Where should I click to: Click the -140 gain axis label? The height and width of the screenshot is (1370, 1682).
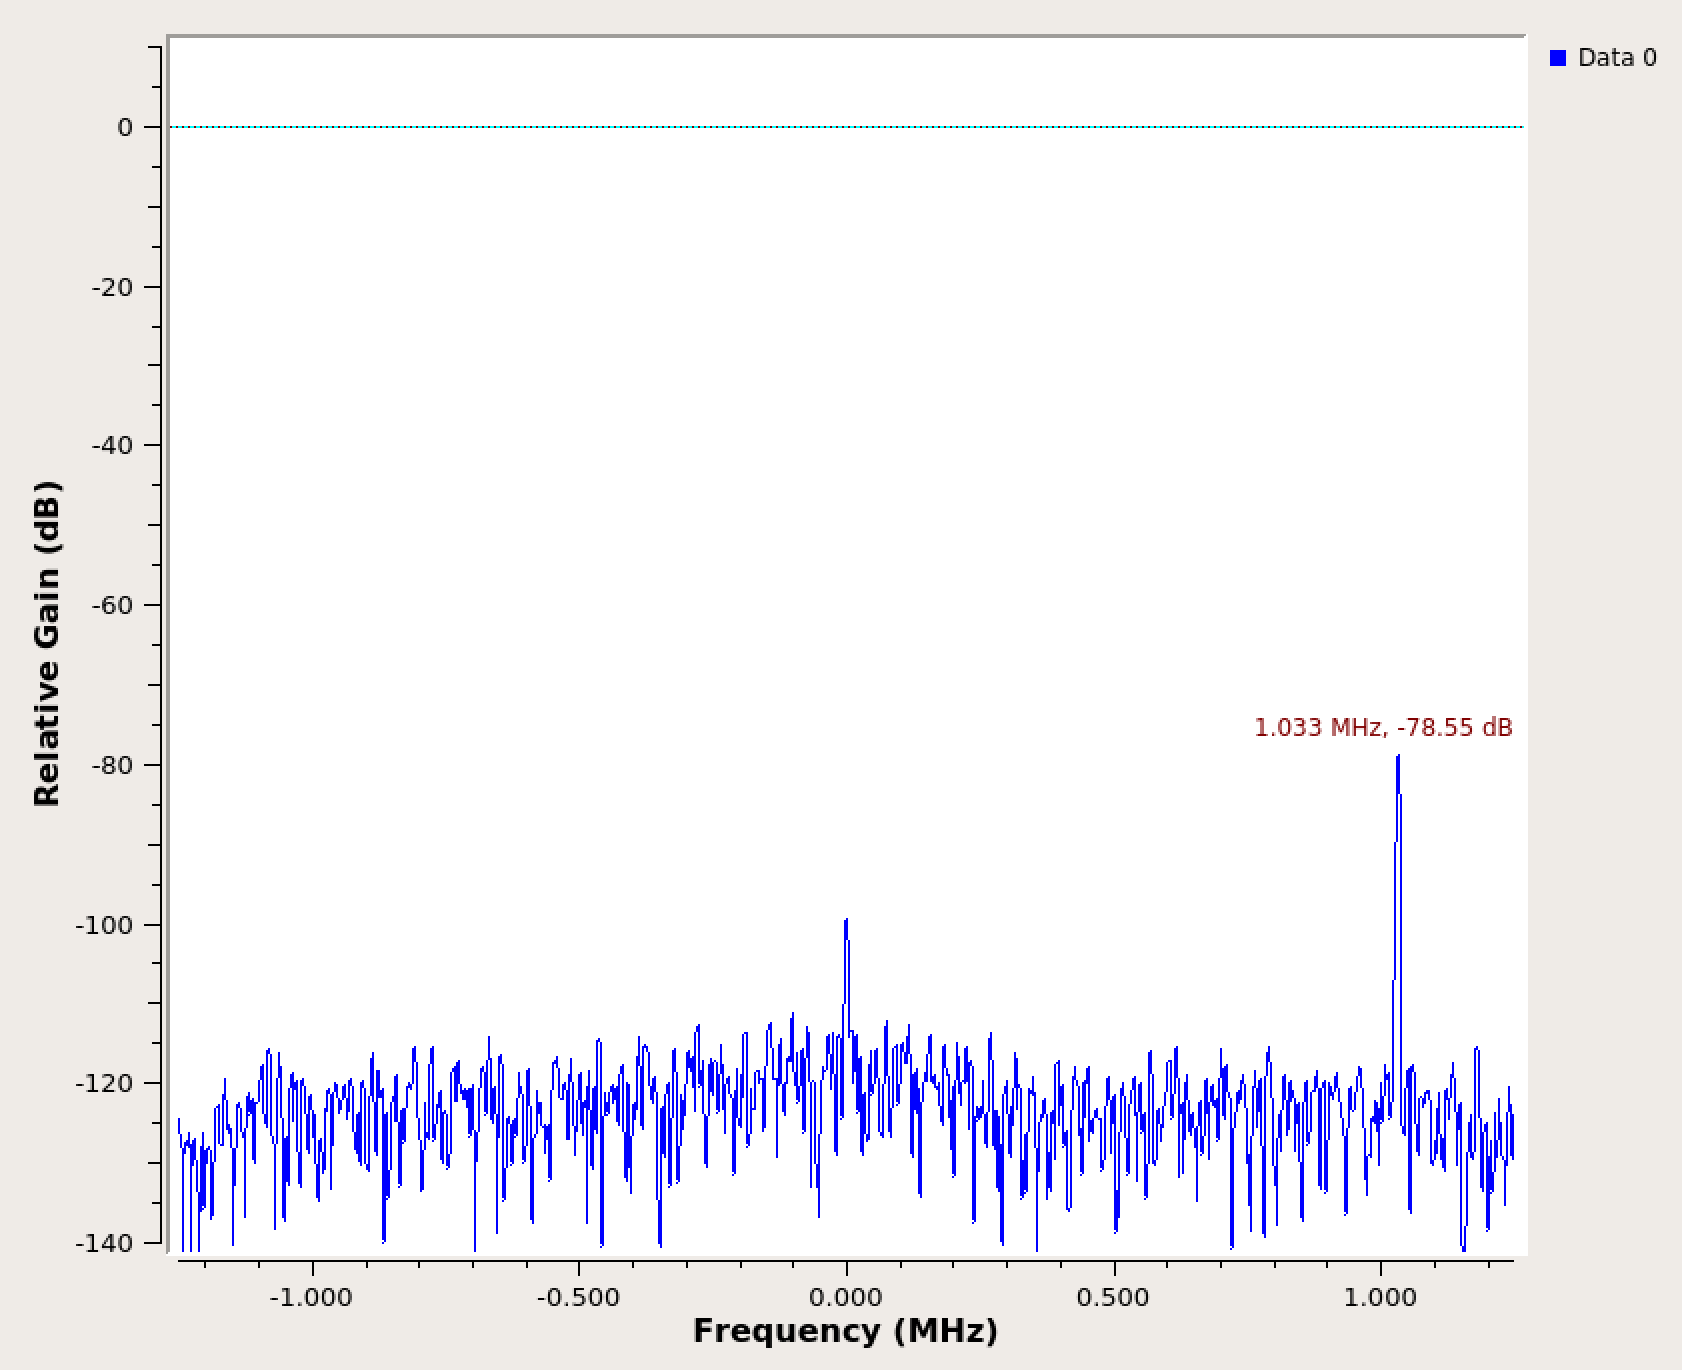105,1243
